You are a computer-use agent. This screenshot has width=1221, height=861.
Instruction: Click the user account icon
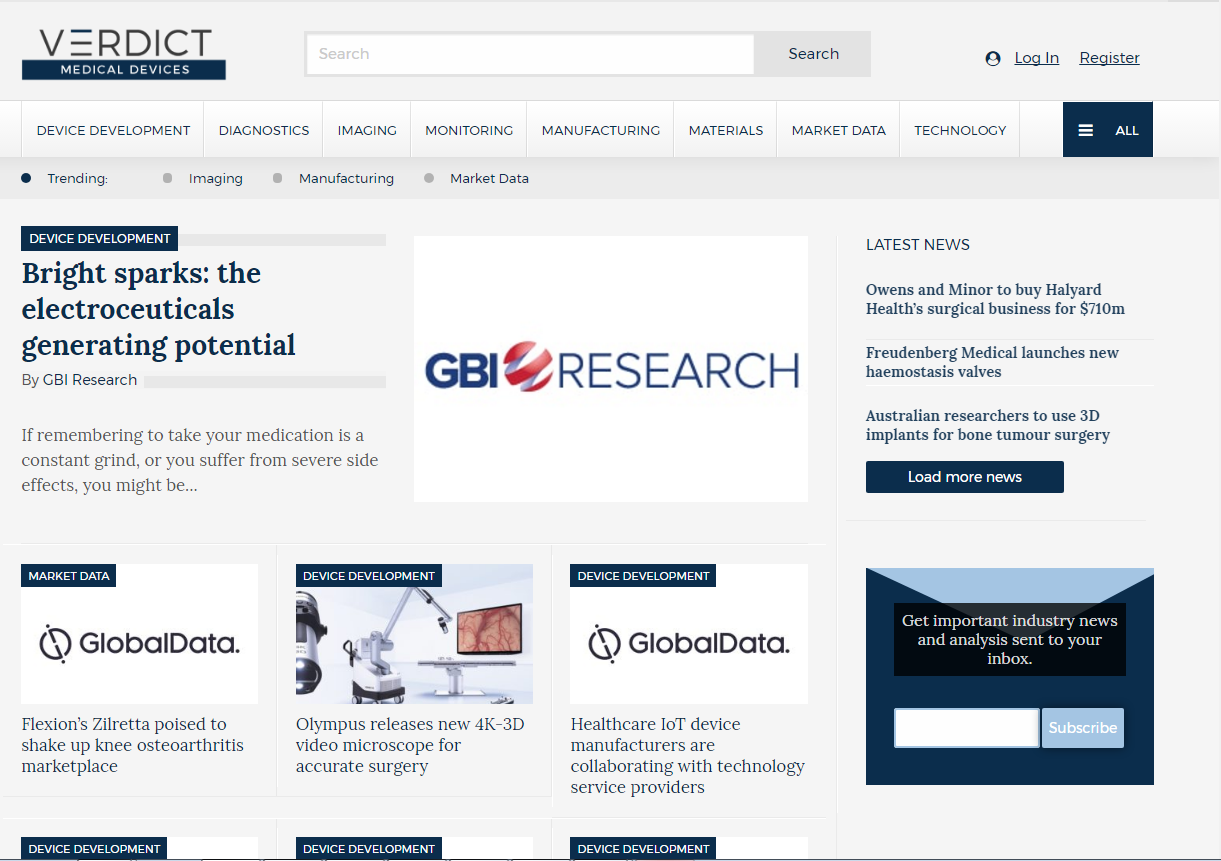point(993,59)
